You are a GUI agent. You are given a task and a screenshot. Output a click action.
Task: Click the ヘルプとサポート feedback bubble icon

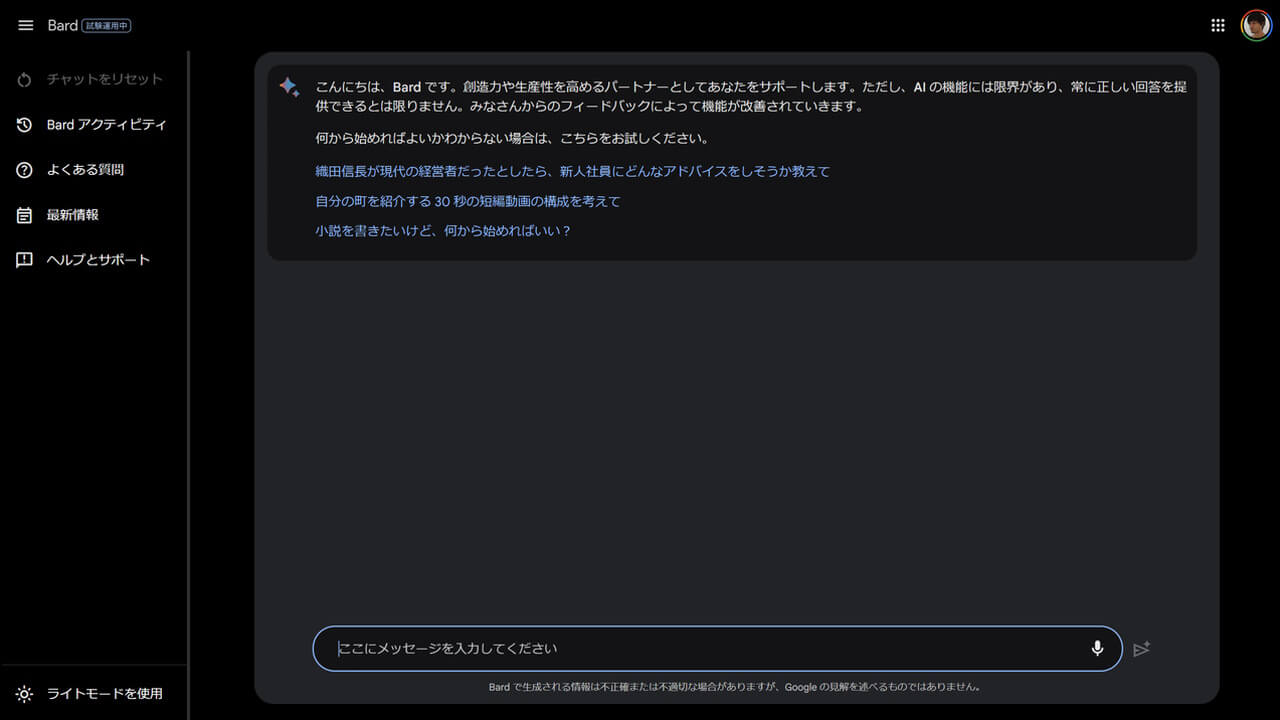25,260
